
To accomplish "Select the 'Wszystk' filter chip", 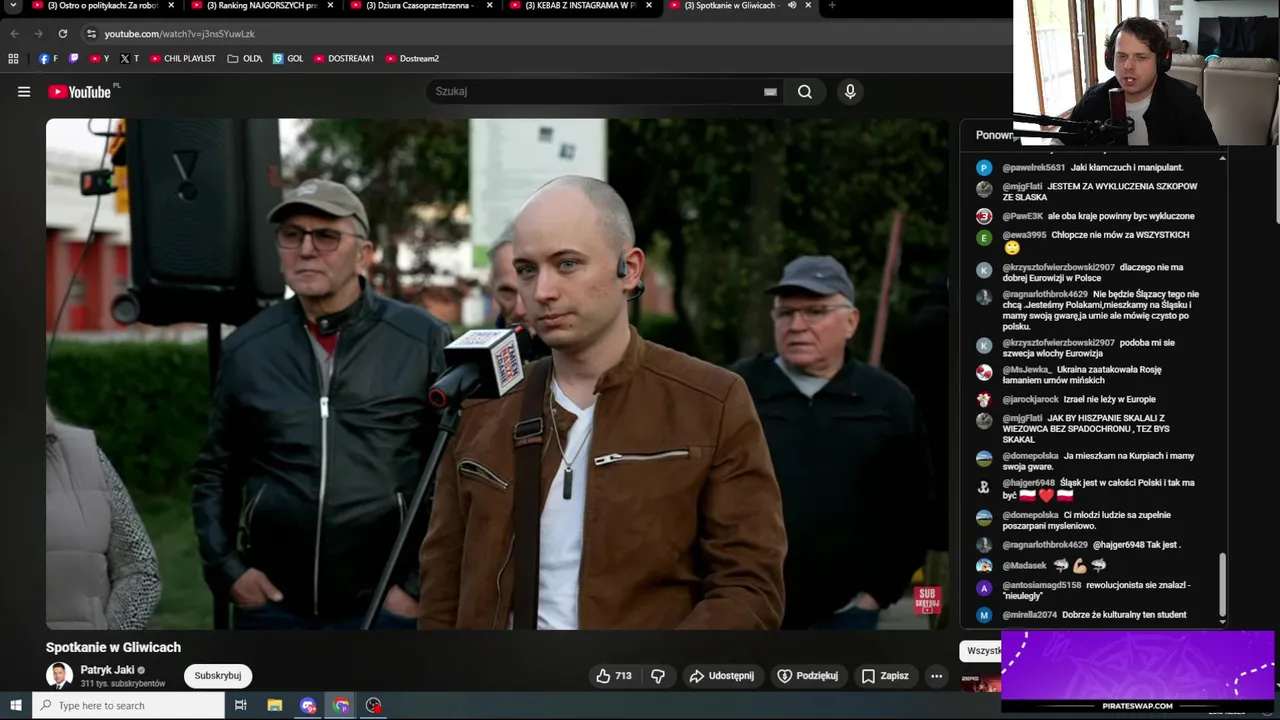I will (983, 651).
